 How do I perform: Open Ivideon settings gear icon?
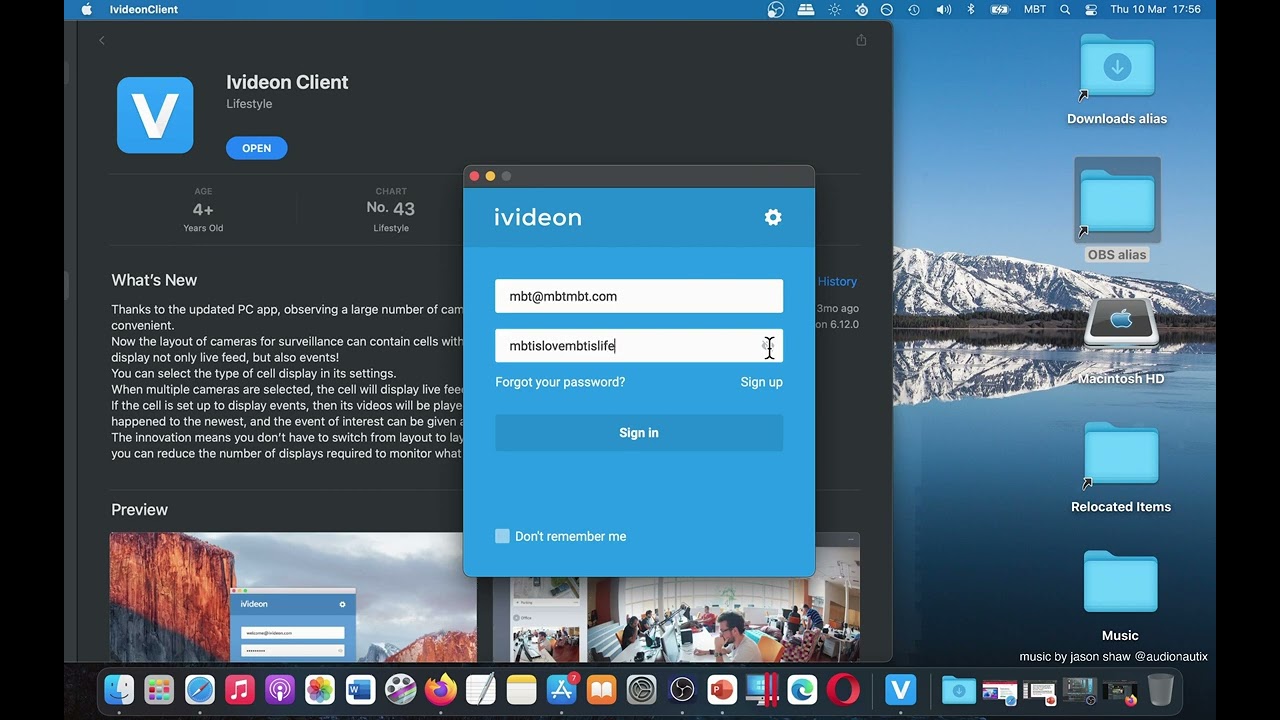tap(773, 217)
